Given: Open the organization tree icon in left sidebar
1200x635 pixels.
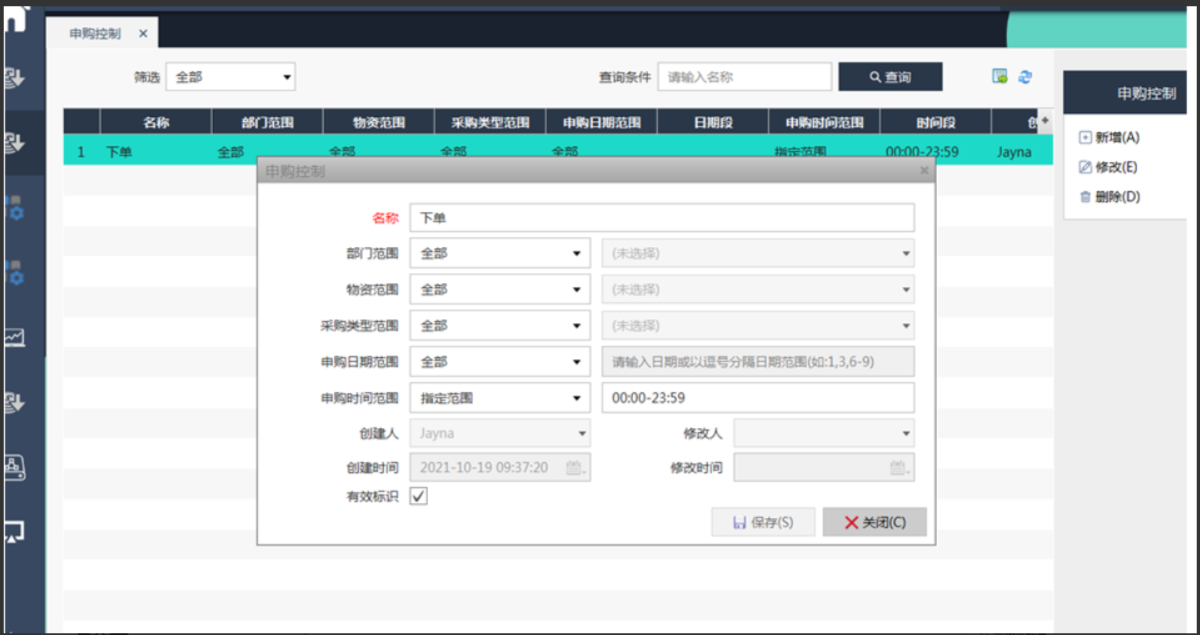Looking at the screenshot, I should pos(15,466).
